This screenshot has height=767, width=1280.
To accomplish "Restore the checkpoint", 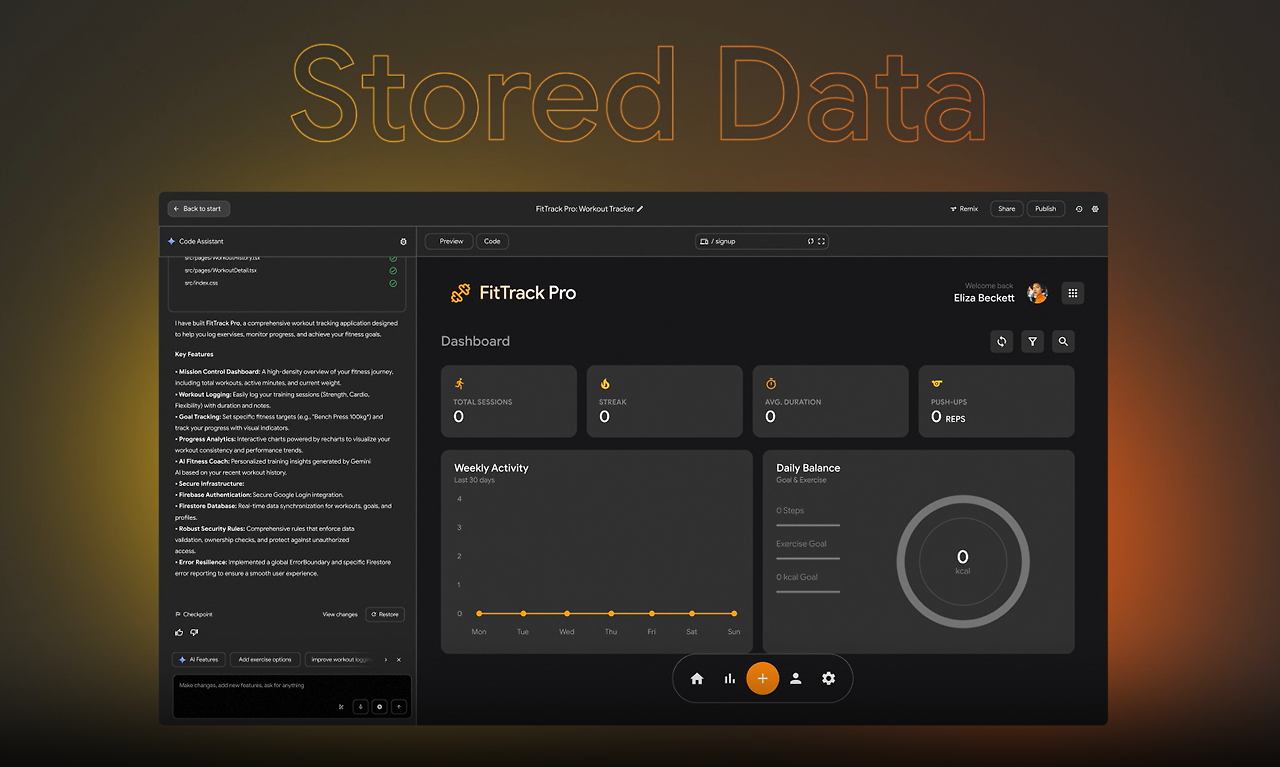I will pyautogui.click(x=385, y=614).
